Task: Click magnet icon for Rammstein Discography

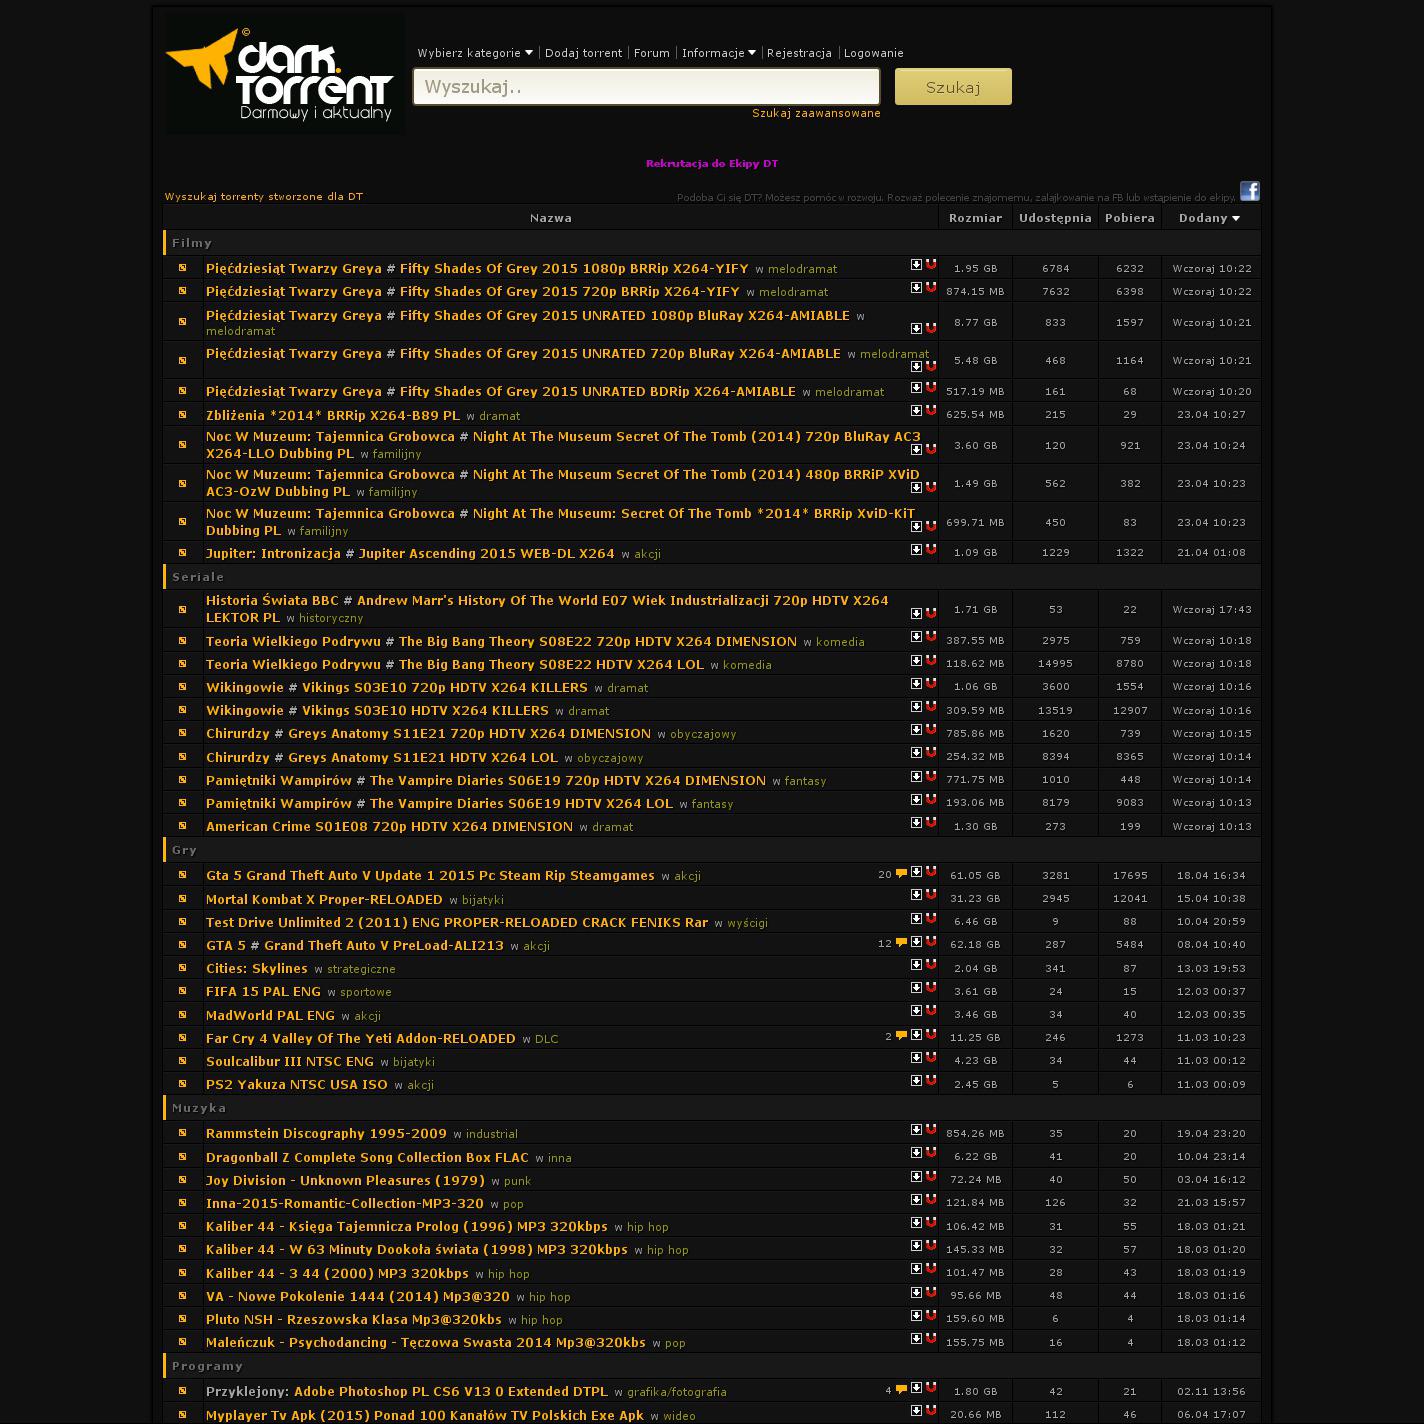Action: 931,1130
